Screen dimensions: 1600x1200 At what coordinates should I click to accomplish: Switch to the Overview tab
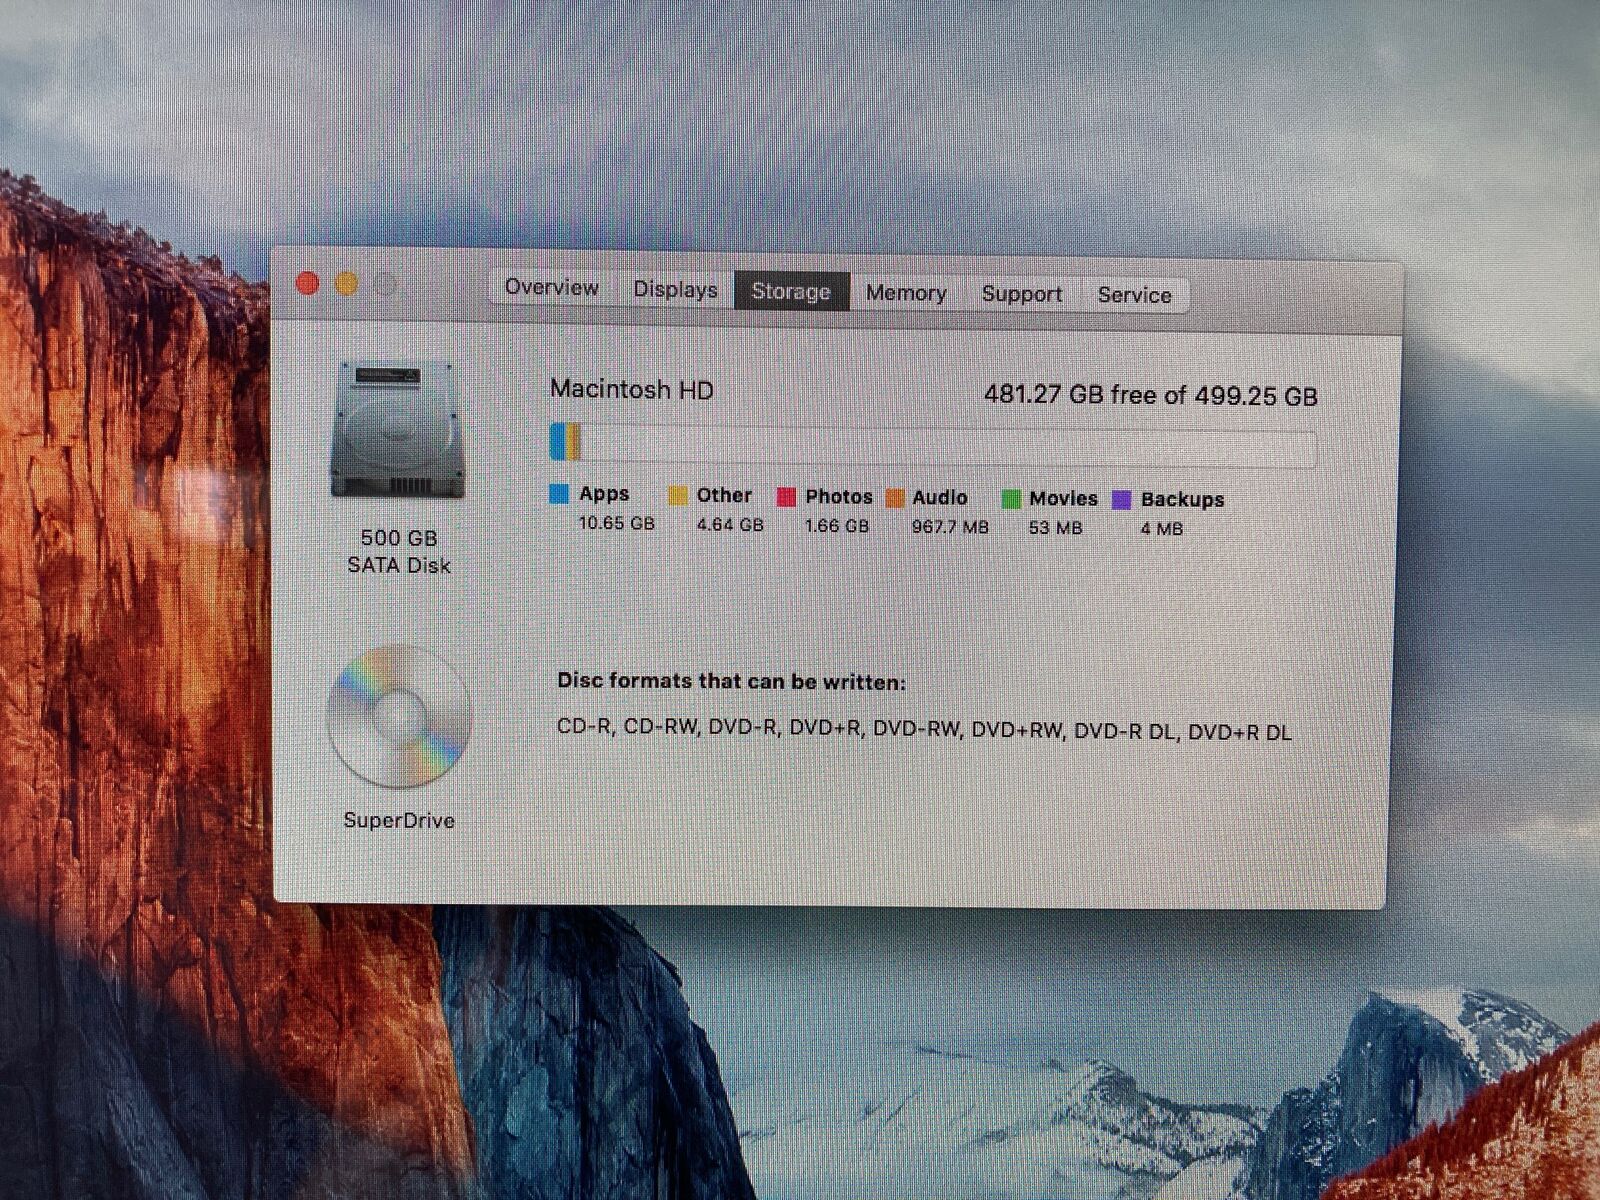click(551, 288)
